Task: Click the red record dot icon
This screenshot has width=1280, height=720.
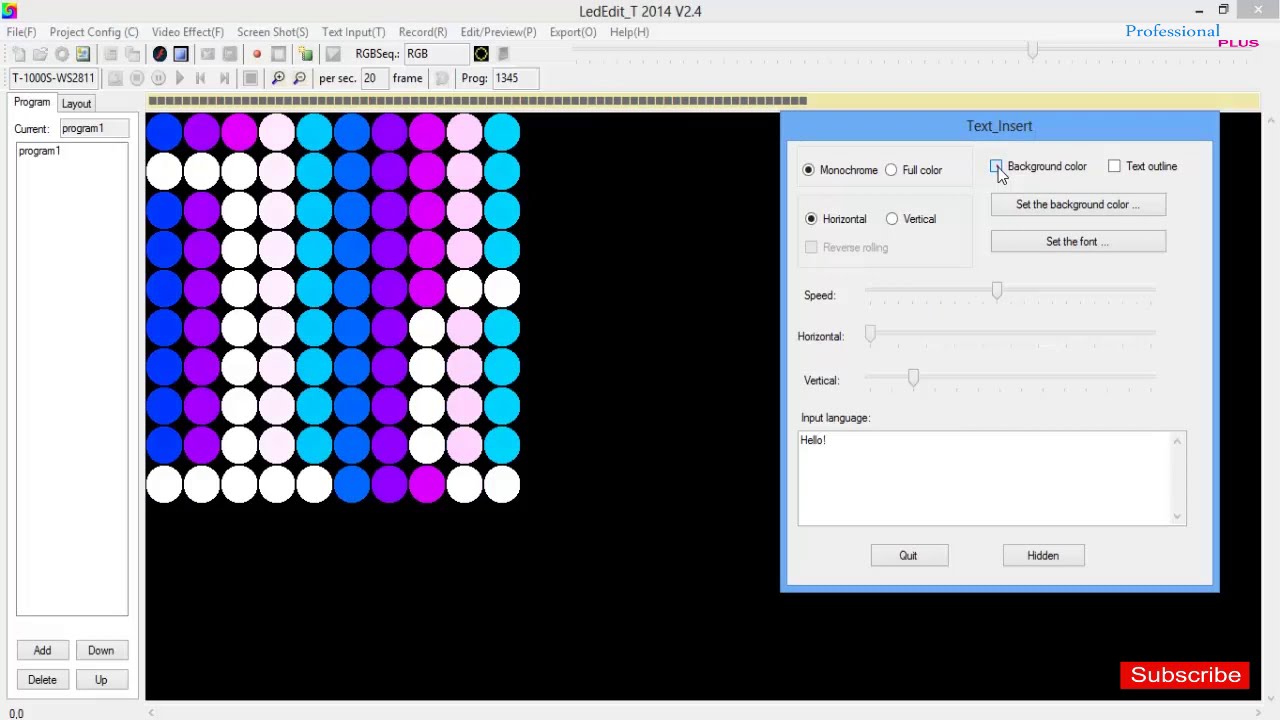Action: pos(257,54)
